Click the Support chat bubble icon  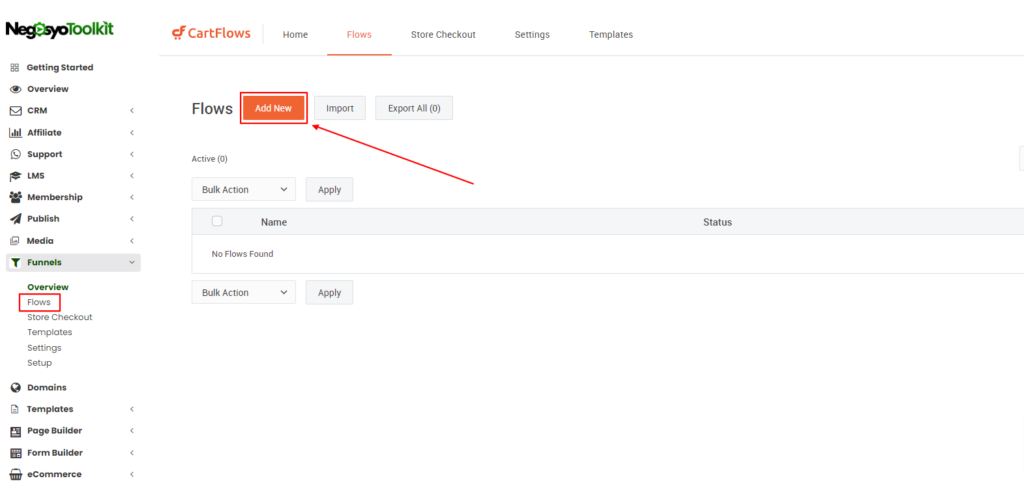[x=16, y=154]
